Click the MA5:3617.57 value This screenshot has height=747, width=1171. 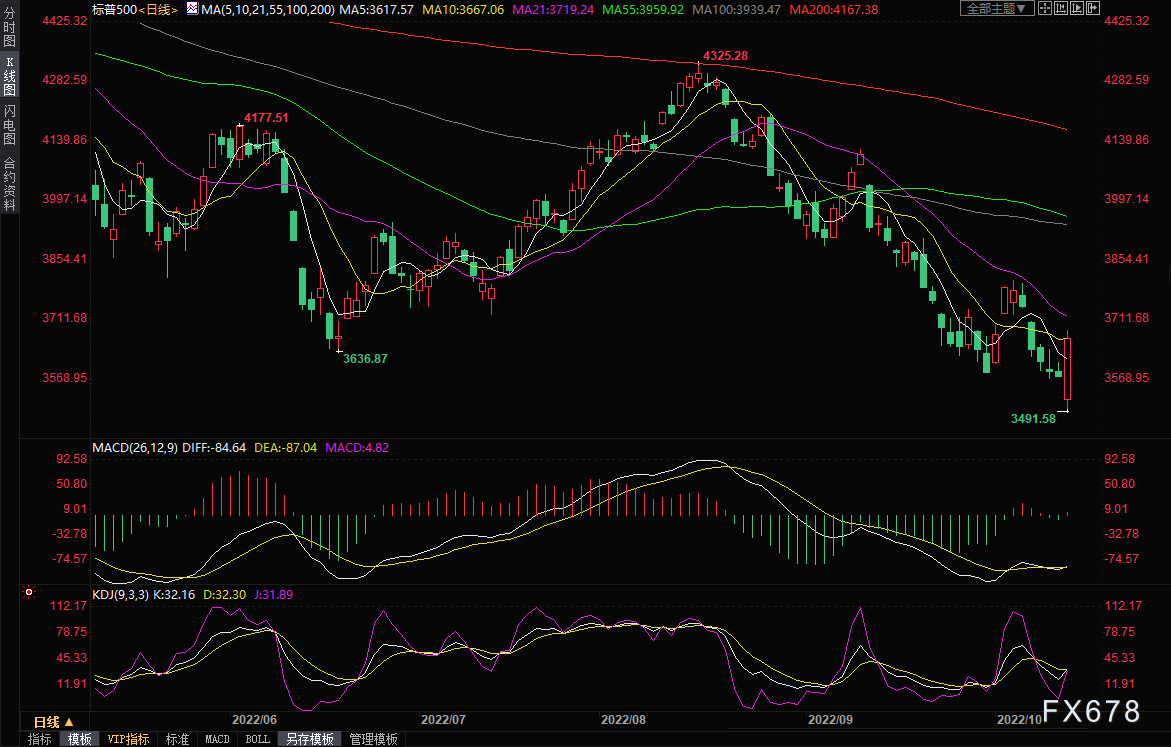click(376, 10)
